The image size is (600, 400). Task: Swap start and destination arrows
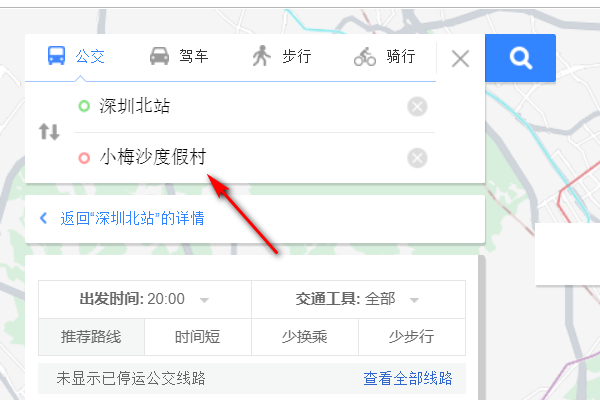(x=49, y=132)
